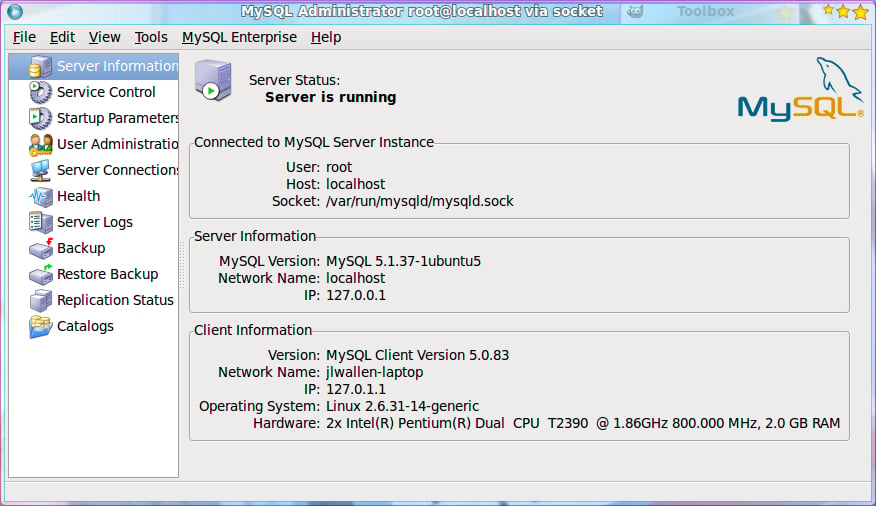Image resolution: width=876 pixels, height=506 pixels.
Task: Open the View menu
Action: point(104,37)
